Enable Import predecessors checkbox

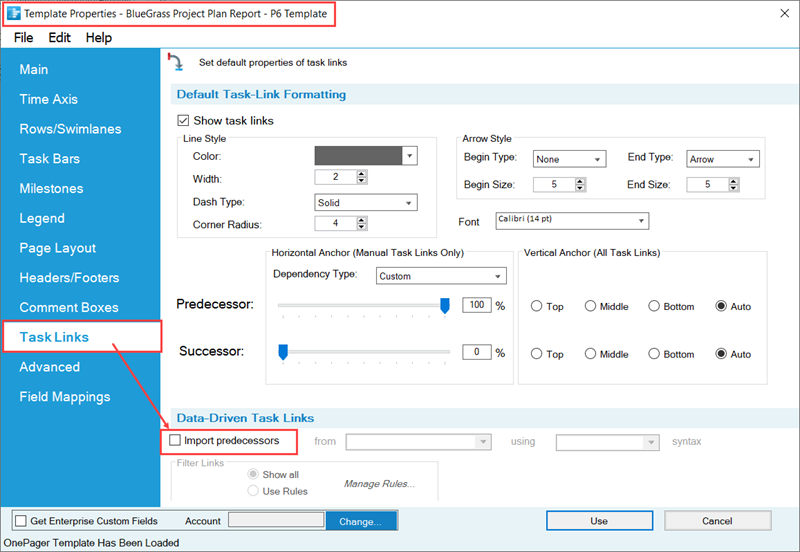[175, 440]
